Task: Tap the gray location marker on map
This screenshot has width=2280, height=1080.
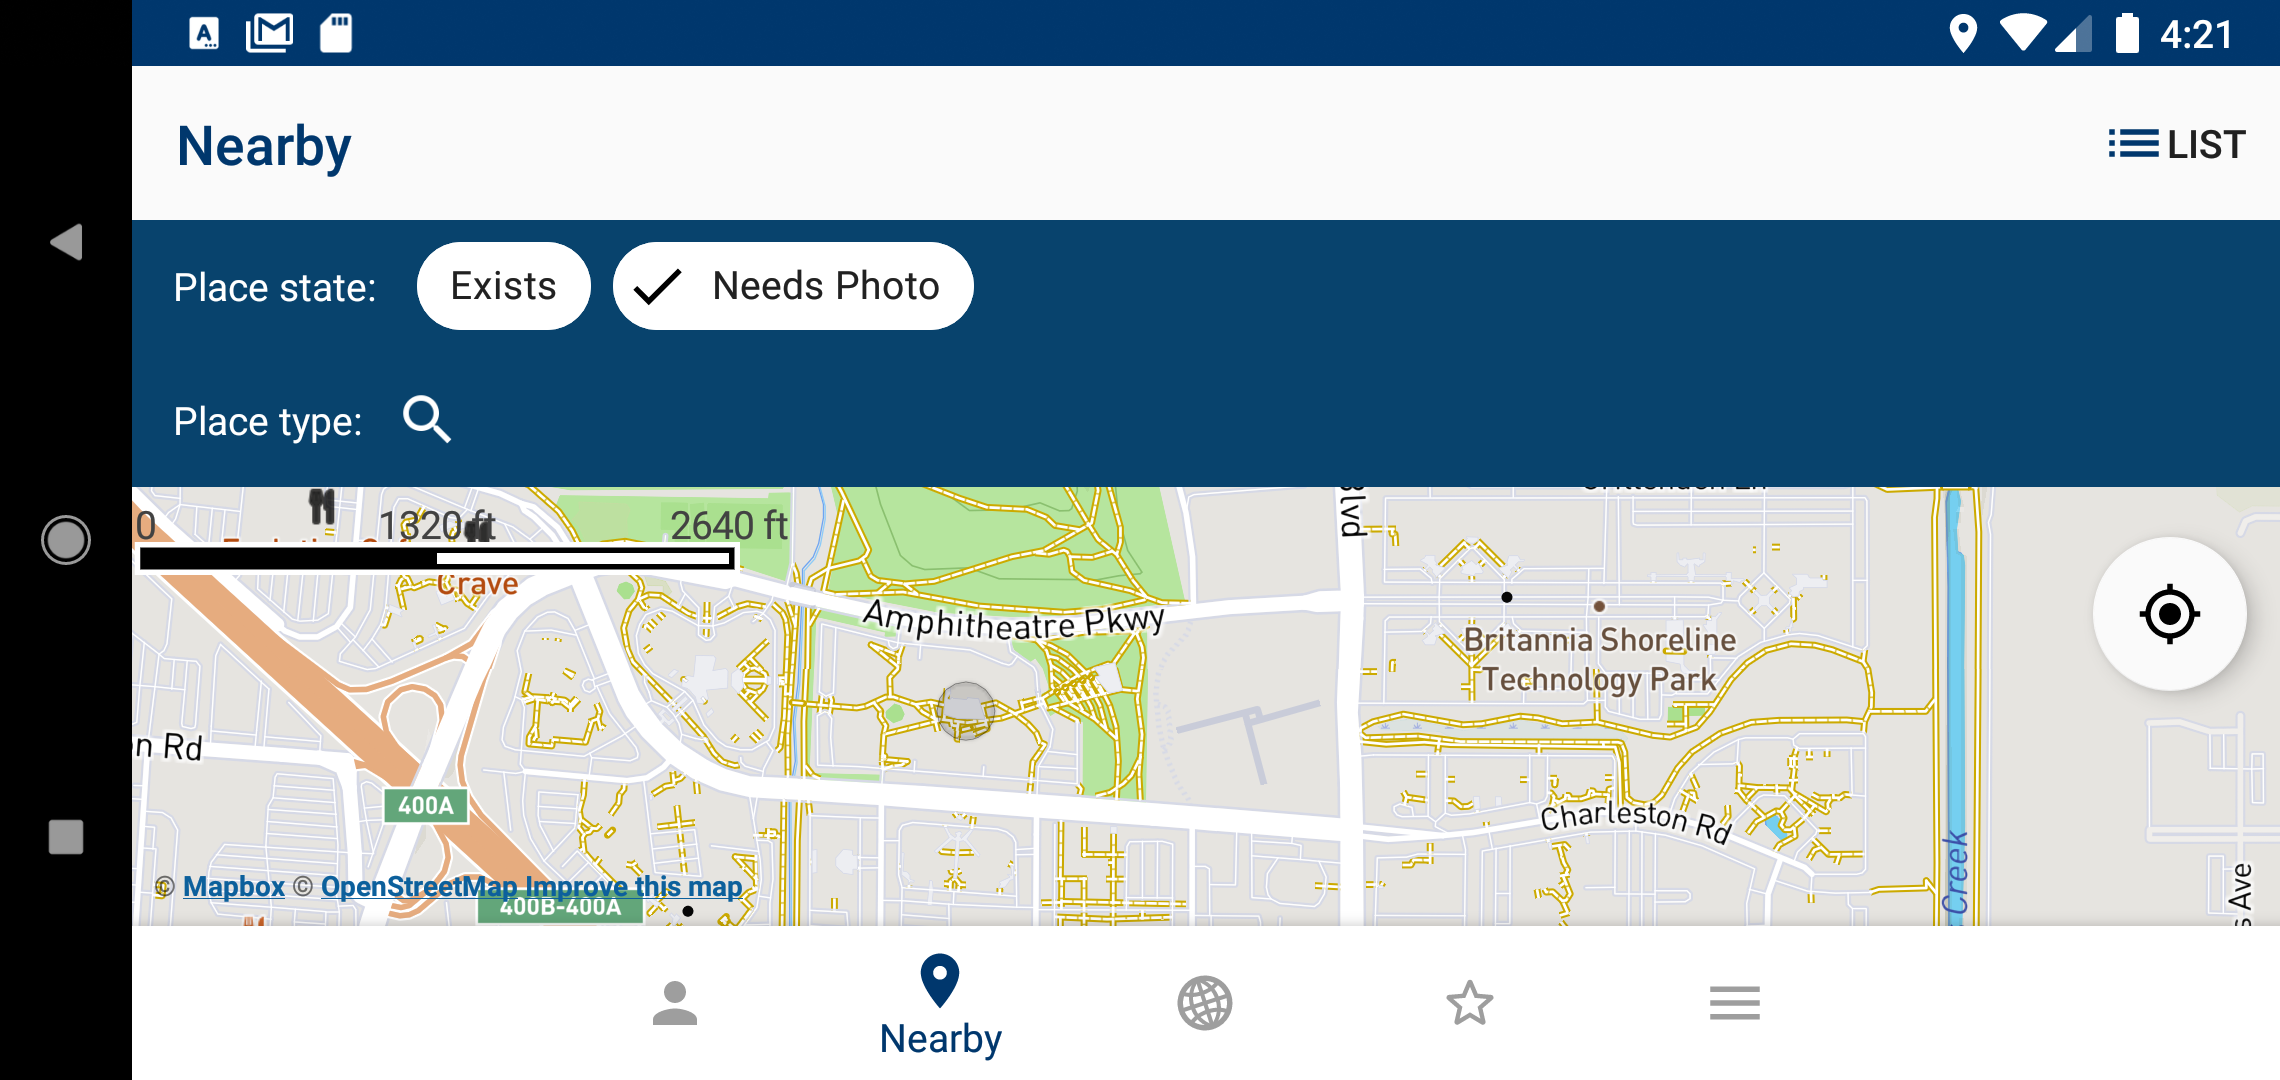Action: 965,711
